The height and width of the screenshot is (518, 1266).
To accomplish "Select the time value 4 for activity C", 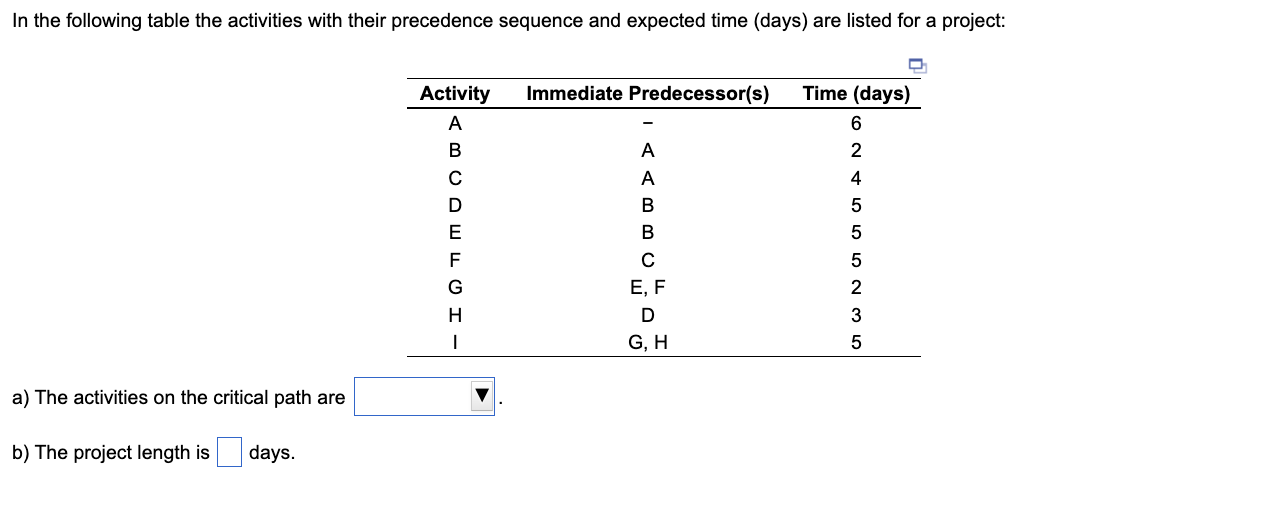I will point(856,179).
